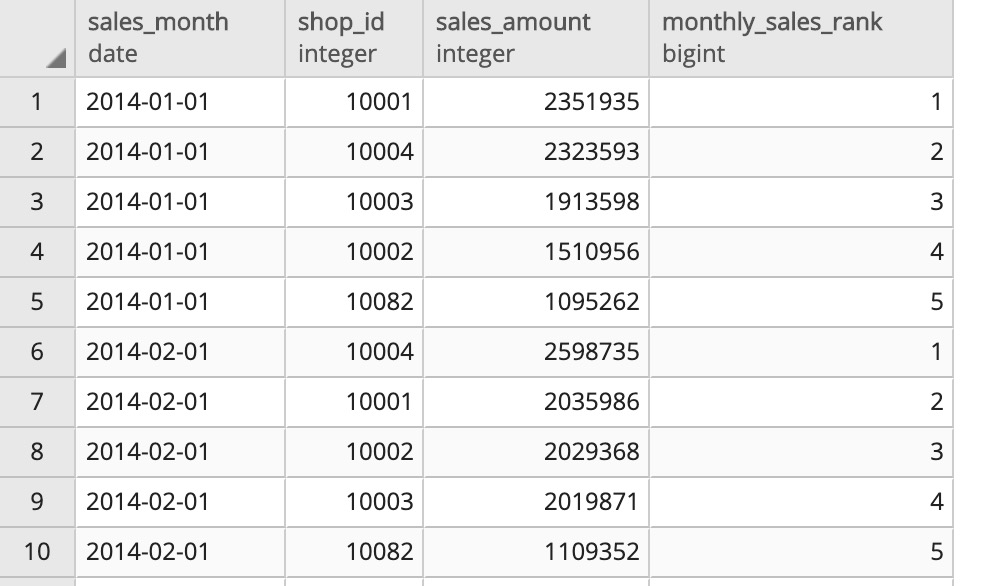Click cell with sales amount 2019871

[536, 502]
